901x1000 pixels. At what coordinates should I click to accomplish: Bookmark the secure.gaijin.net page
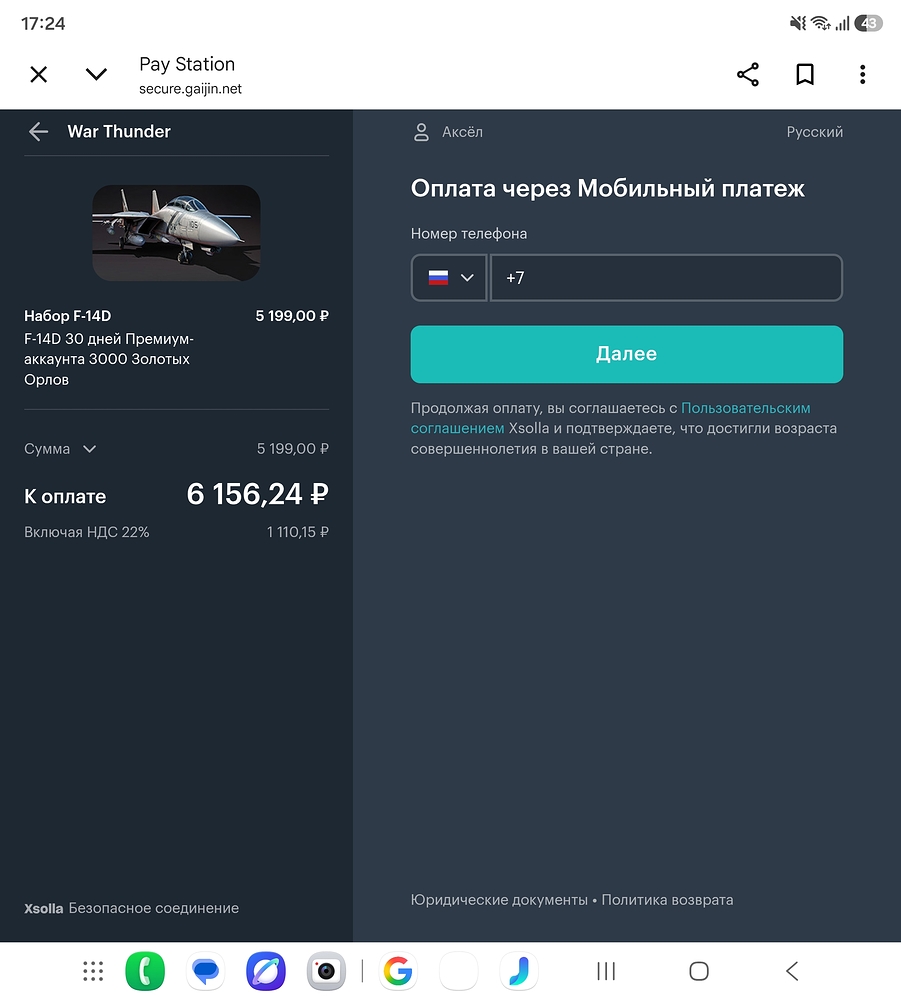point(805,75)
